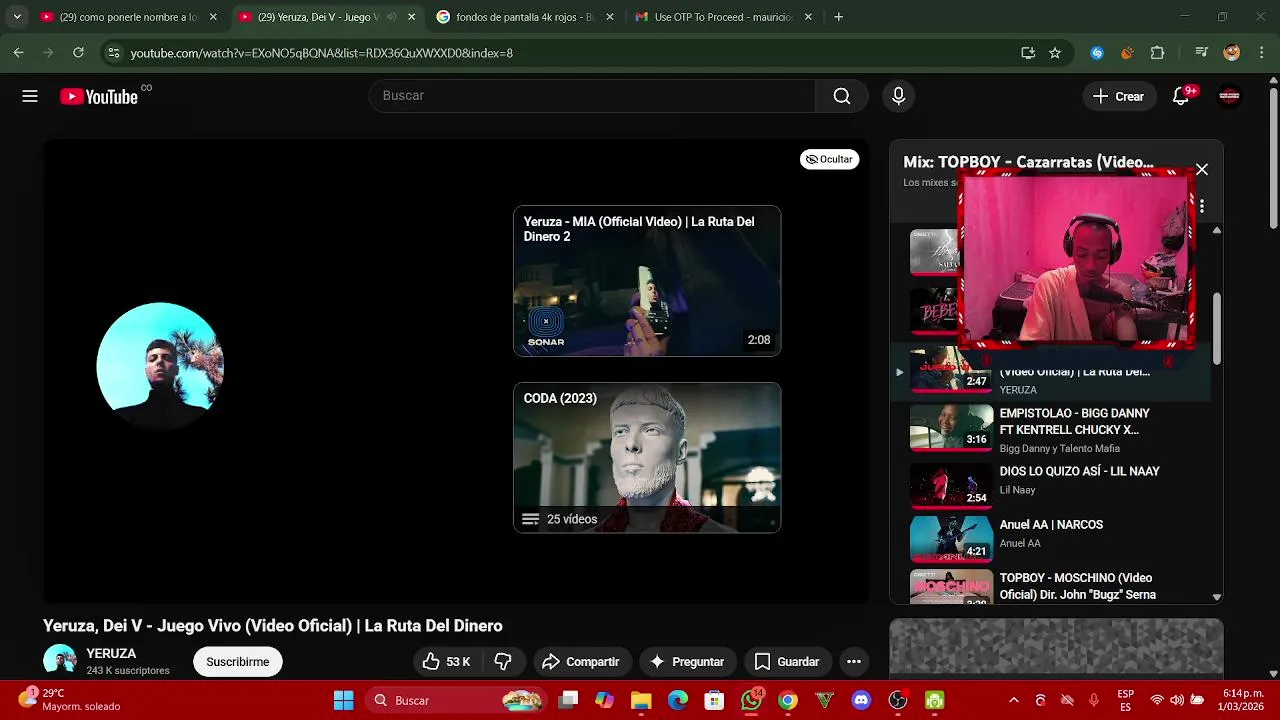The image size is (1280, 720).
Task: Open the weather widget showing 29°C
Action: tap(68, 700)
